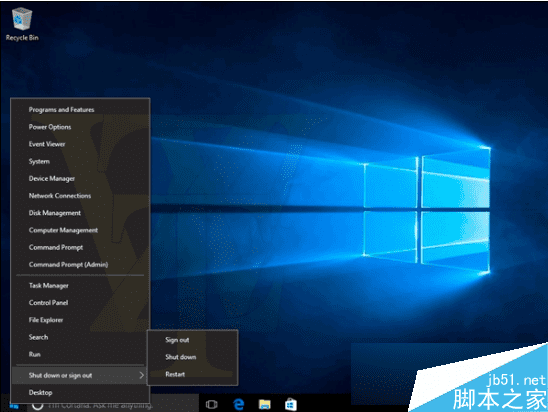Image resolution: width=548 pixels, height=412 pixels.
Task: Open the Store app on the taskbar
Action: pos(291,404)
